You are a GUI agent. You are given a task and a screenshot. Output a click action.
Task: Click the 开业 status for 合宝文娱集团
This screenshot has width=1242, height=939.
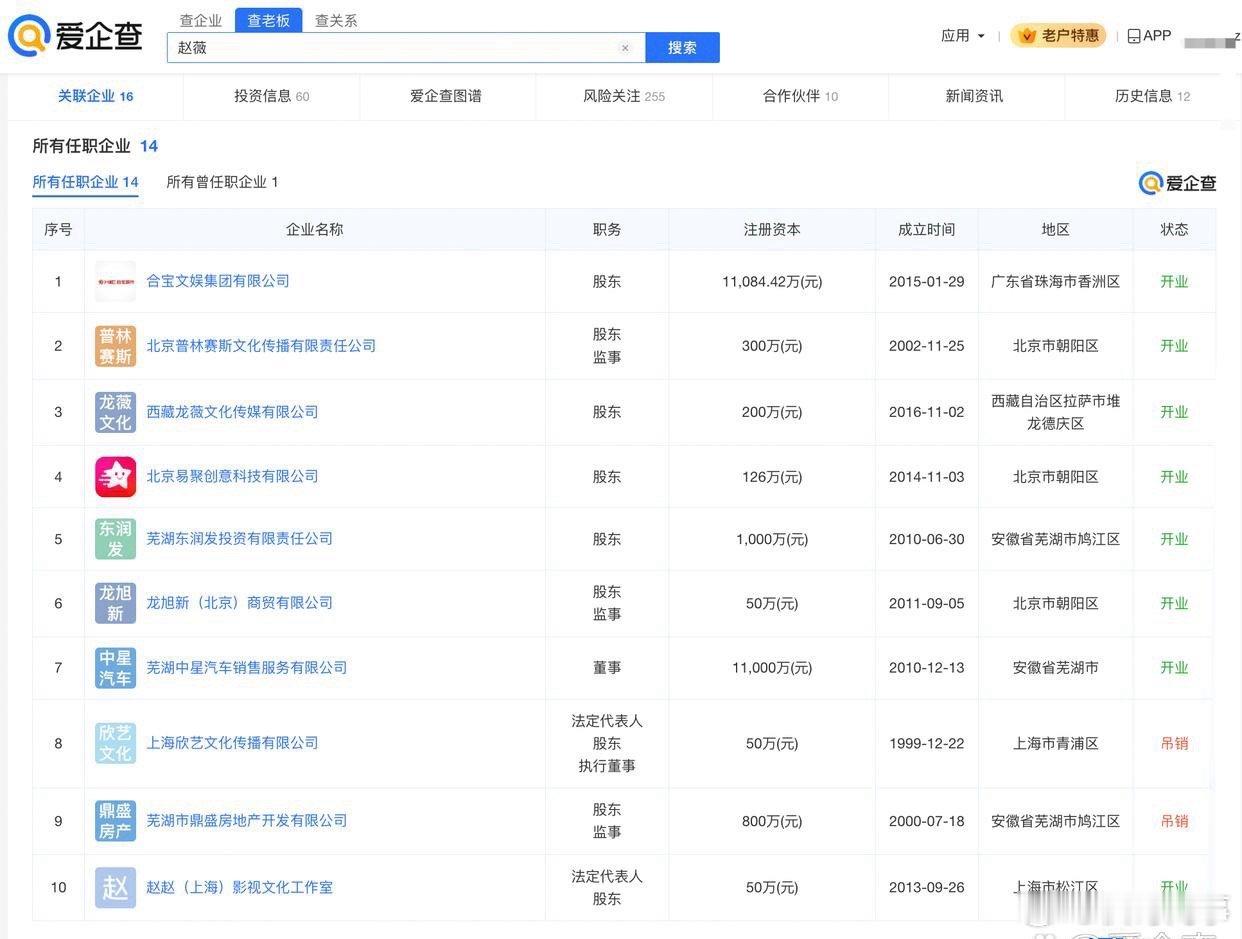click(x=1174, y=282)
